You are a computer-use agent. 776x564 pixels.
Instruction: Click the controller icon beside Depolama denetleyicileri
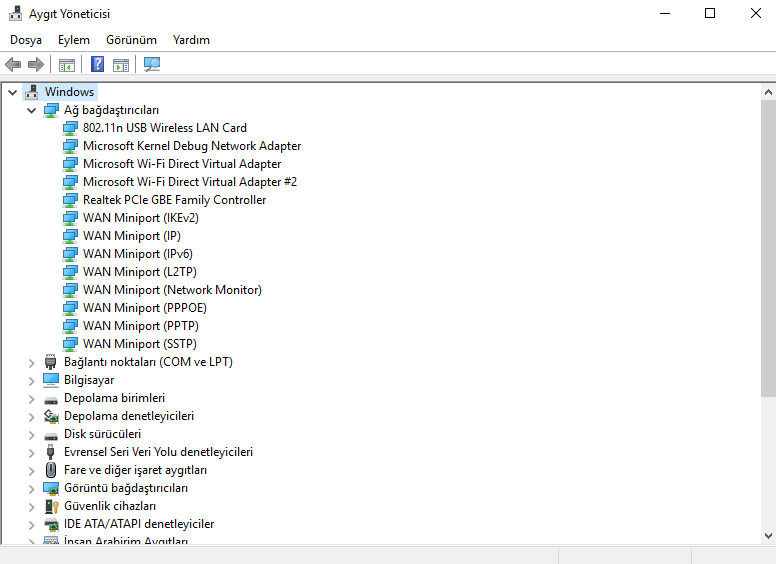[51, 416]
